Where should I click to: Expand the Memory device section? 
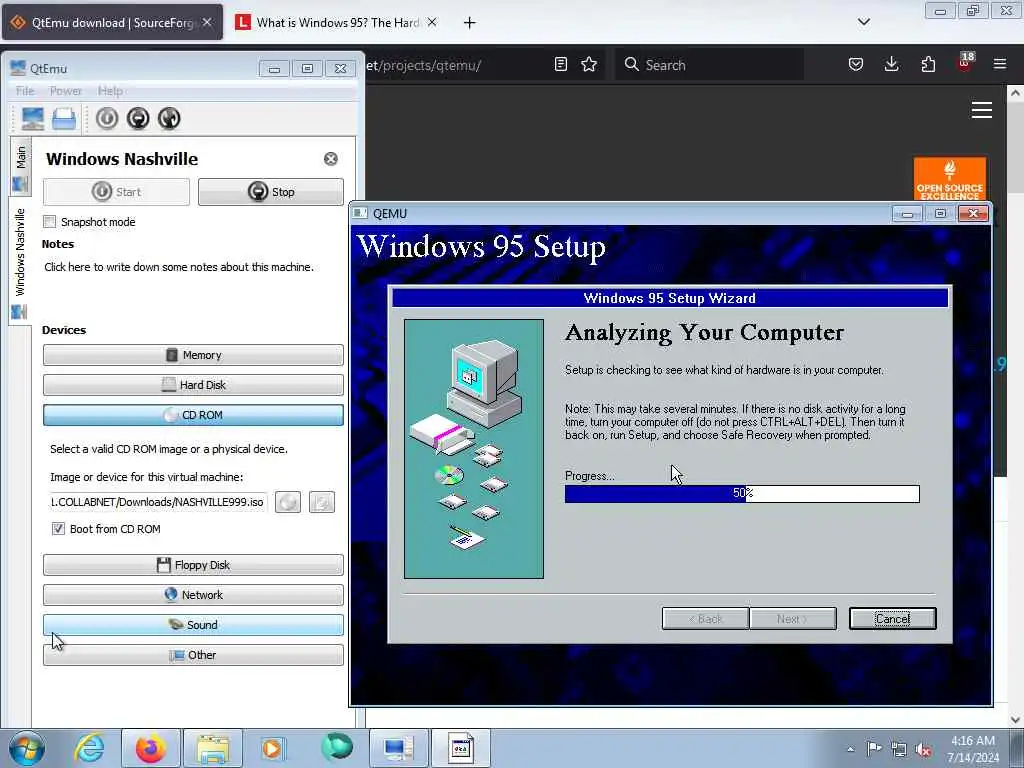[193, 355]
